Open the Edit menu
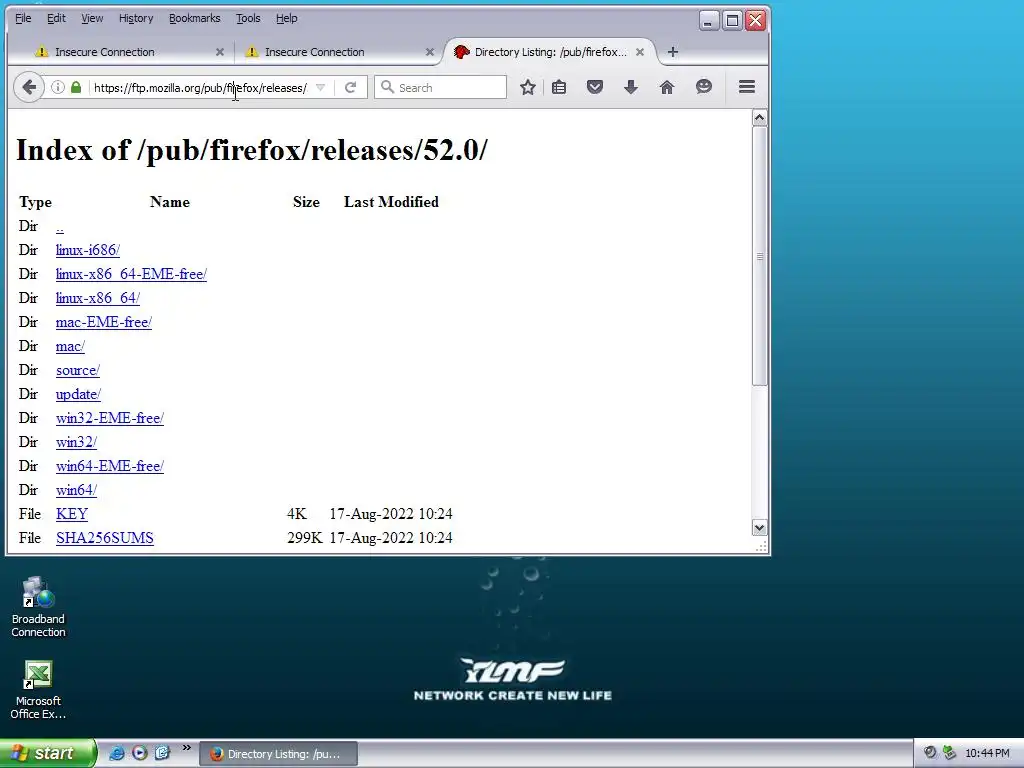The image size is (1024, 768). point(56,18)
